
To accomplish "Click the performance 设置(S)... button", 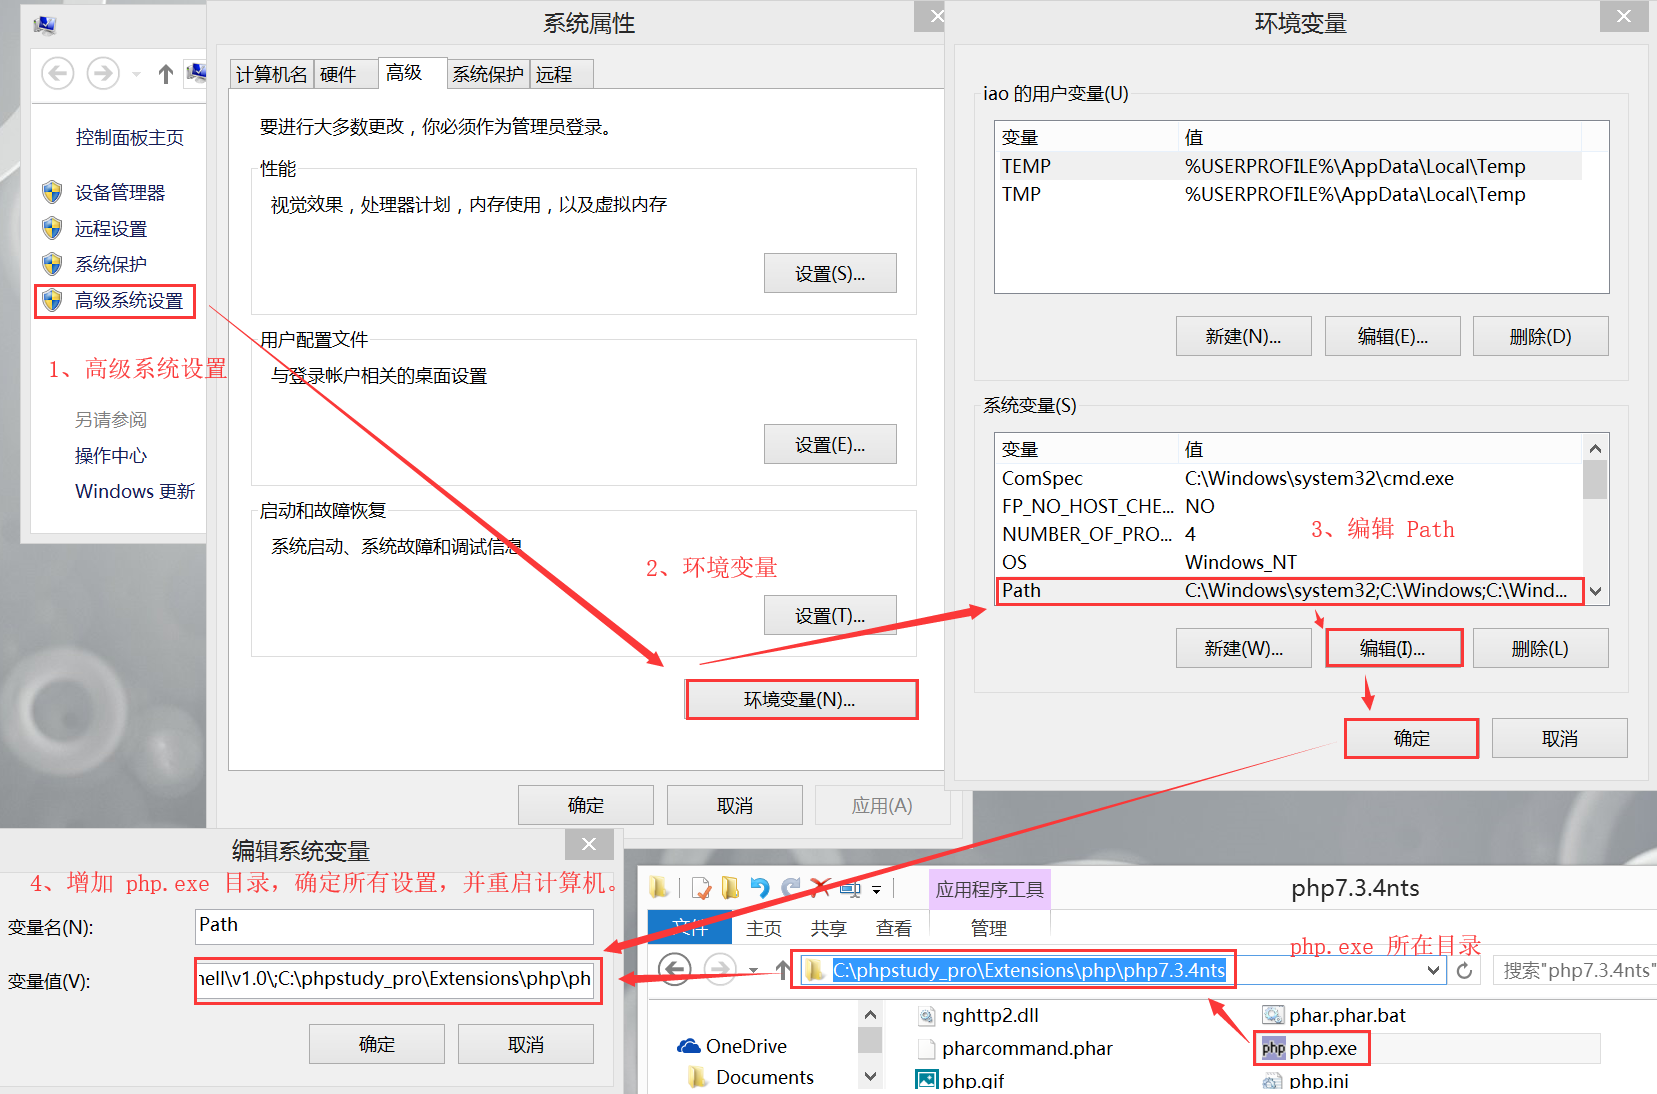I will pos(830,273).
